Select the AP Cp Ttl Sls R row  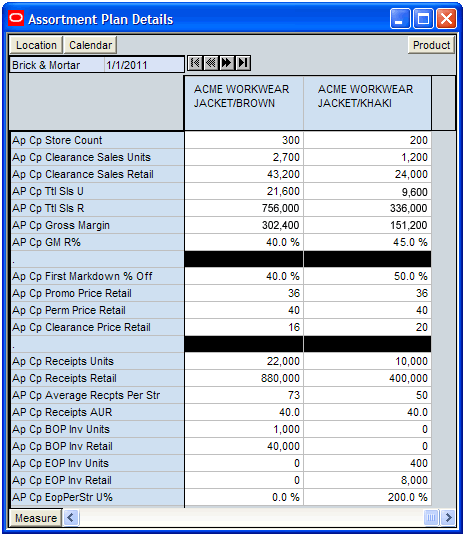97,208
